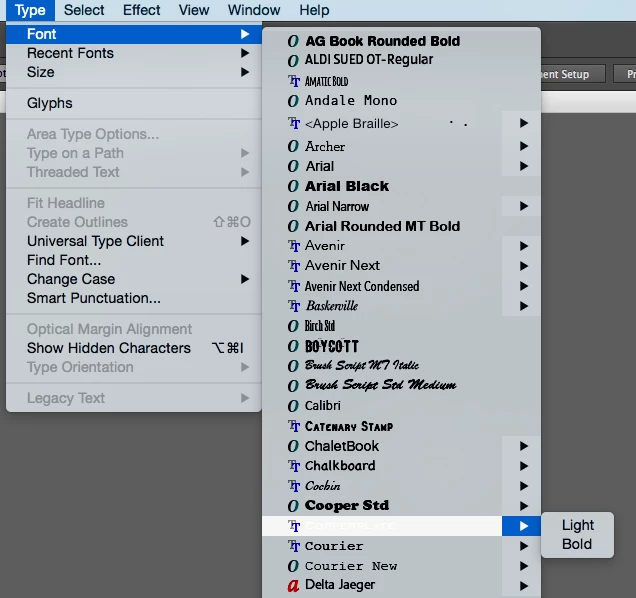Open the Universal Type Client submenu
Viewport: 636px width, 598px height.
(134, 241)
